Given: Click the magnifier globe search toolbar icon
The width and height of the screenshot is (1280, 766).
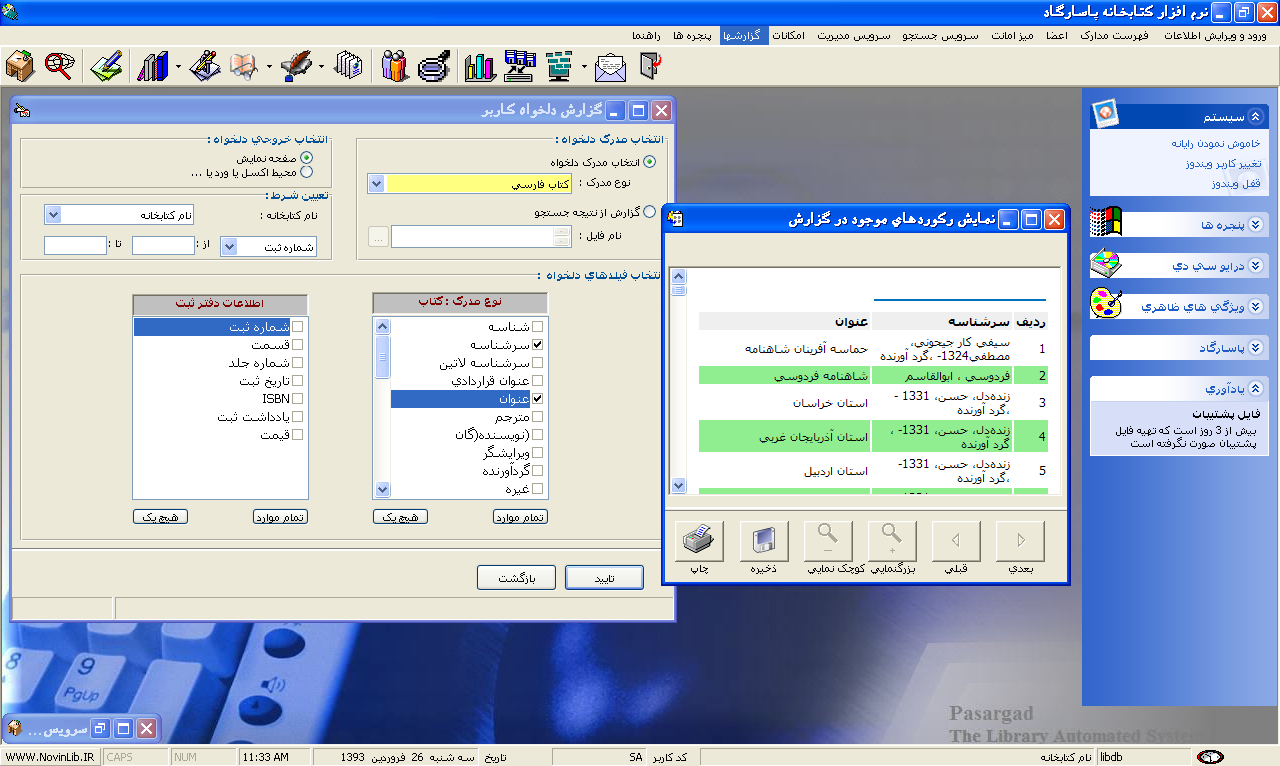Looking at the screenshot, I should click(x=60, y=66).
